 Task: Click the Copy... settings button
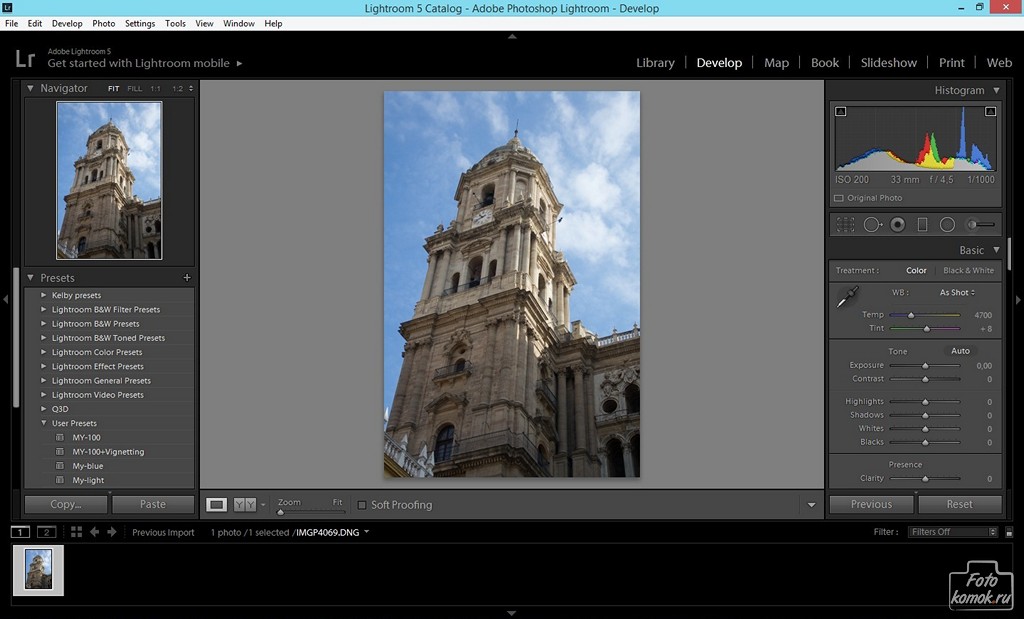click(x=66, y=504)
